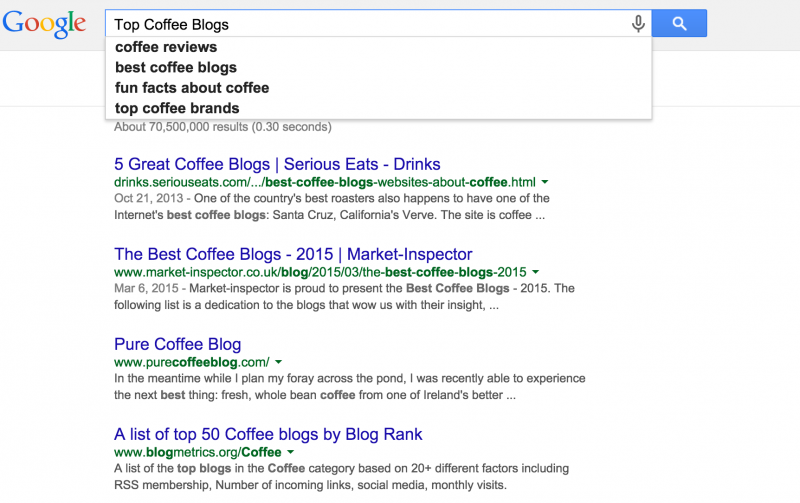
Task: Open '5 Great Coffee Blogs | Serious Eats' result
Action: 277,164
